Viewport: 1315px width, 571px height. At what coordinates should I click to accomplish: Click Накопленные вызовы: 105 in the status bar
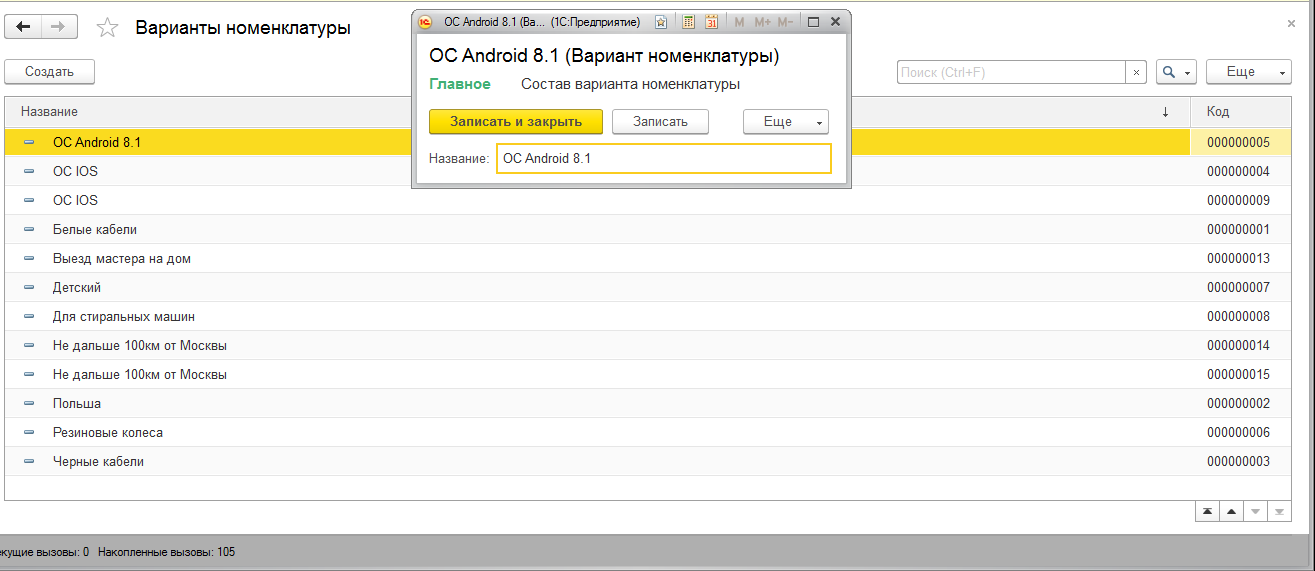pos(167,552)
